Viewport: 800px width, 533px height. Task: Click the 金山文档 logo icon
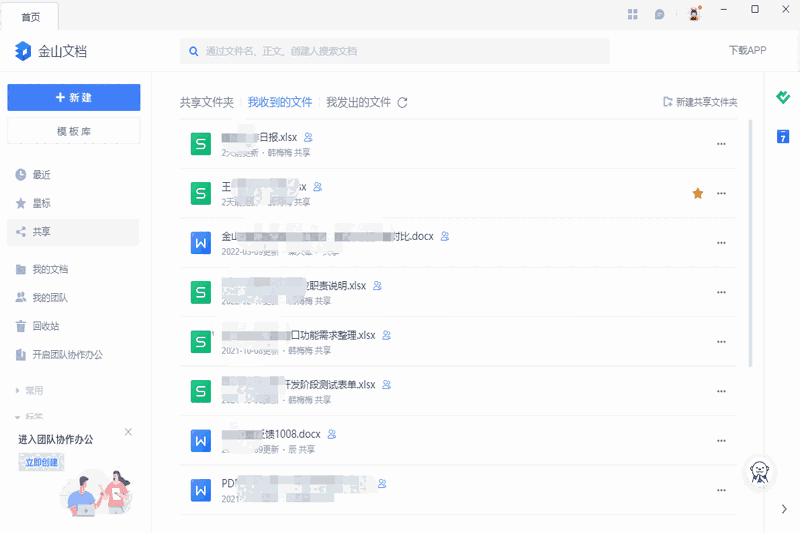[22, 51]
